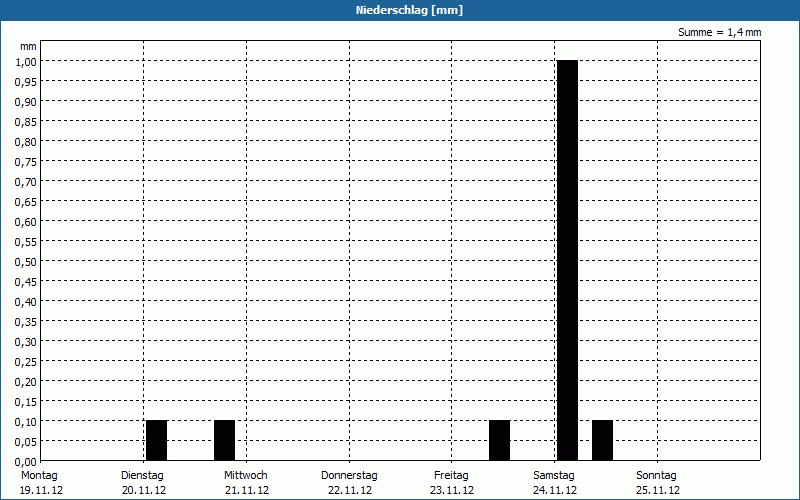The height and width of the screenshot is (500, 800).
Task: Select the 0,10 mm bar just before Mittwoch
Action: tap(224, 440)
